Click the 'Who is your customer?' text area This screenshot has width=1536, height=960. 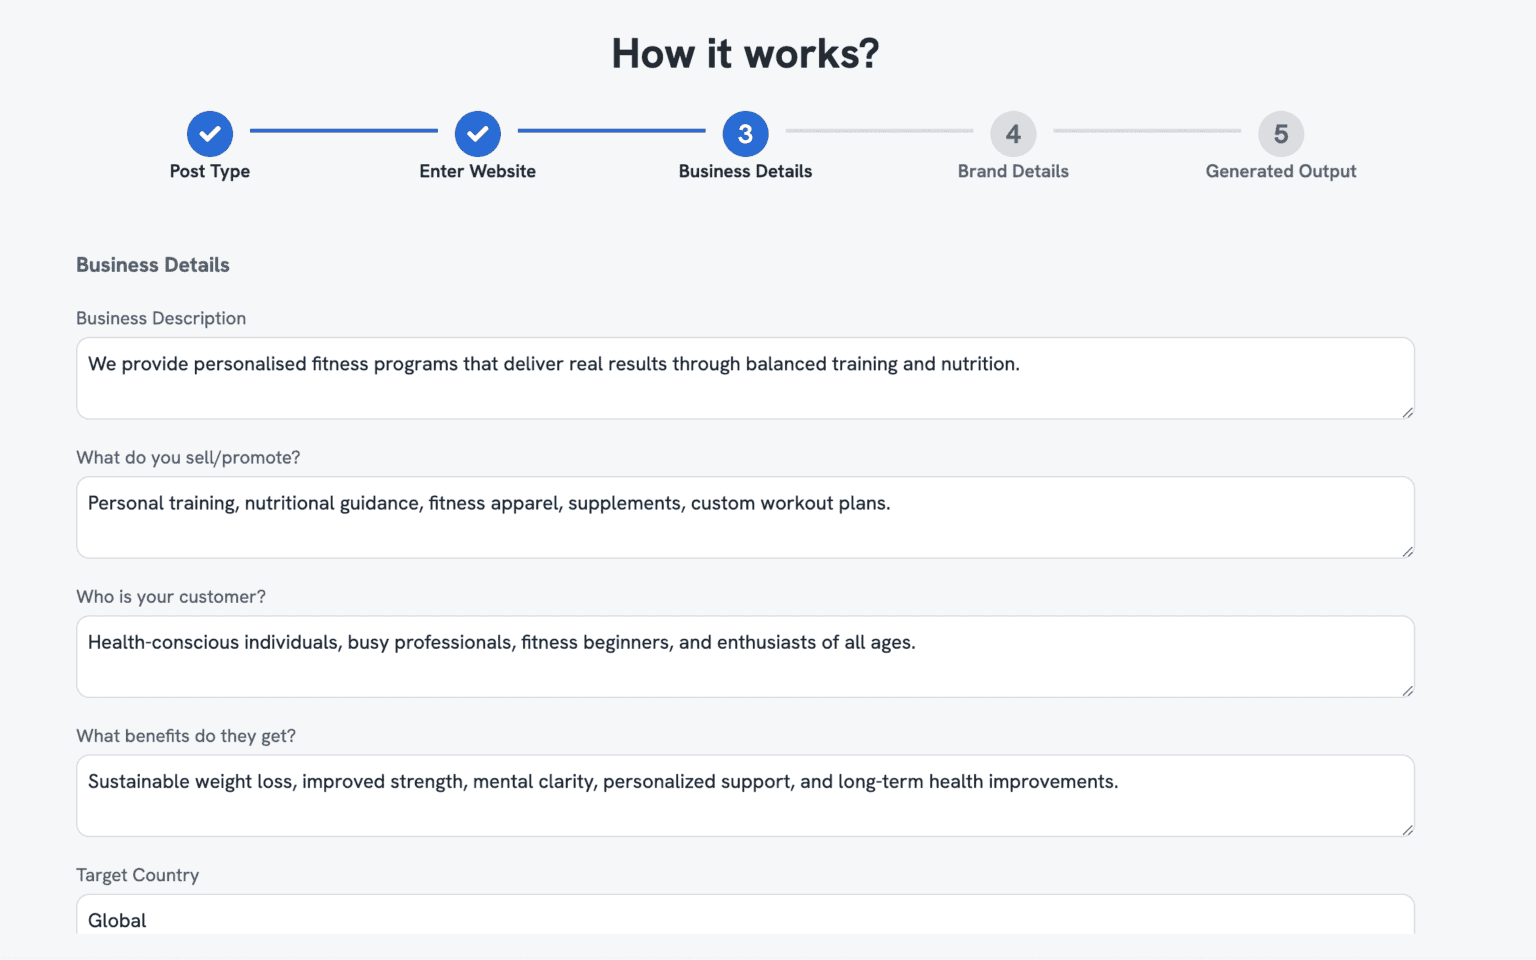[x=745, y=656]
